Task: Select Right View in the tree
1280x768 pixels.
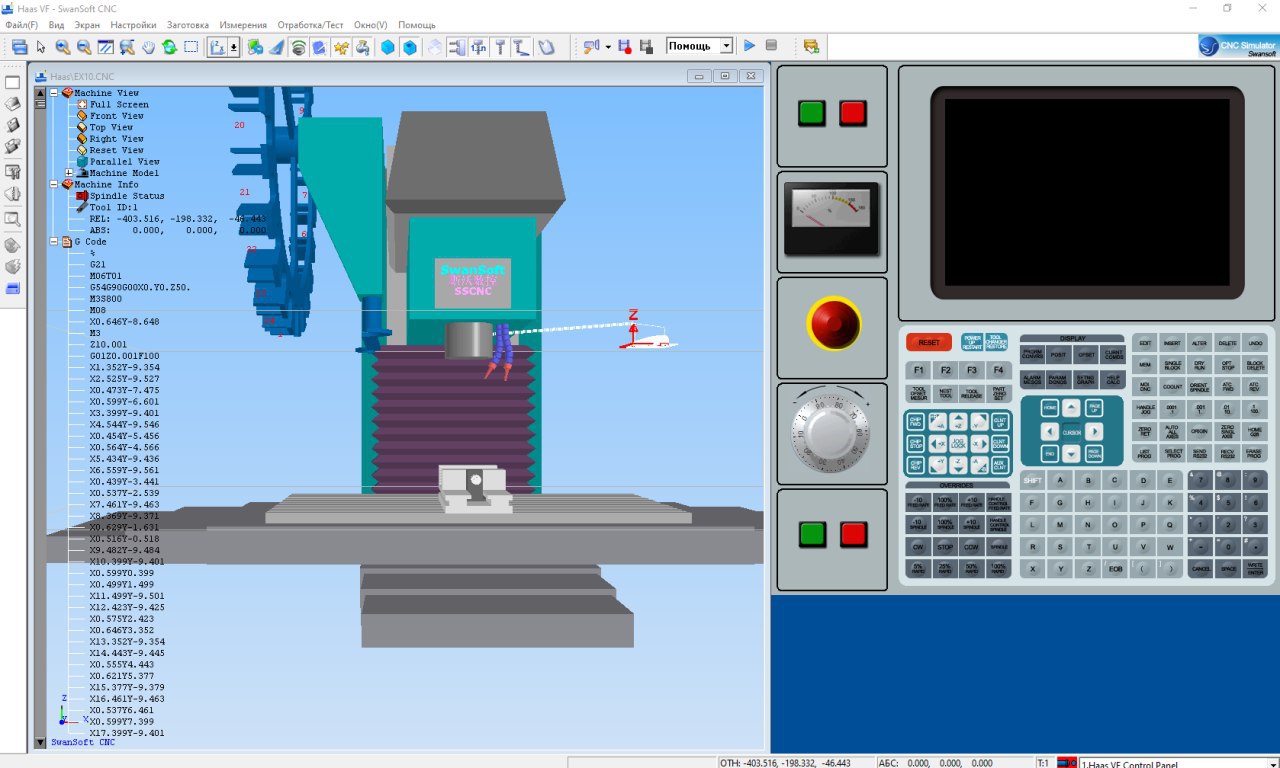Action: point(116,139)
